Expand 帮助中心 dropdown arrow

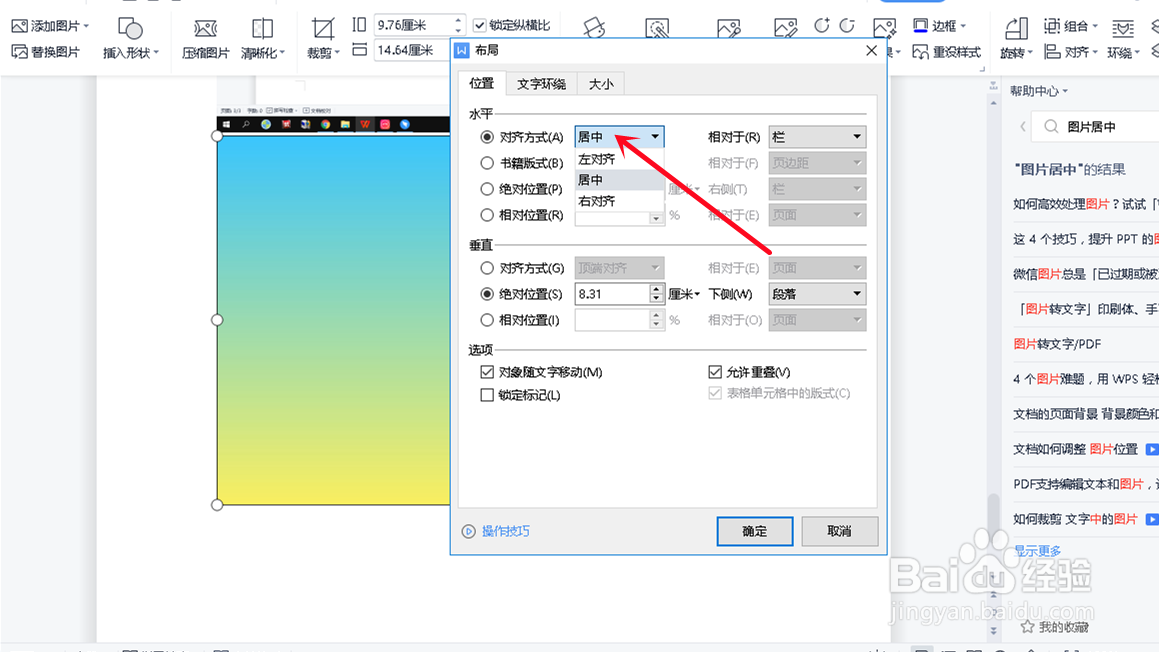tap(1065, 91)
